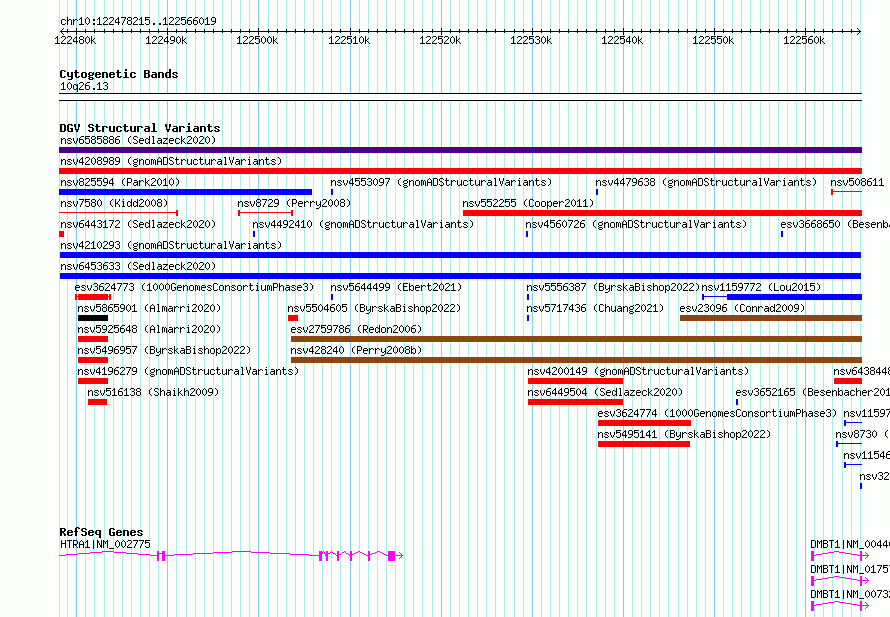Click nsv4479638 (gnomADStructuralVariants) label
Screen dimensions: 890x617
tap(706, 182)
